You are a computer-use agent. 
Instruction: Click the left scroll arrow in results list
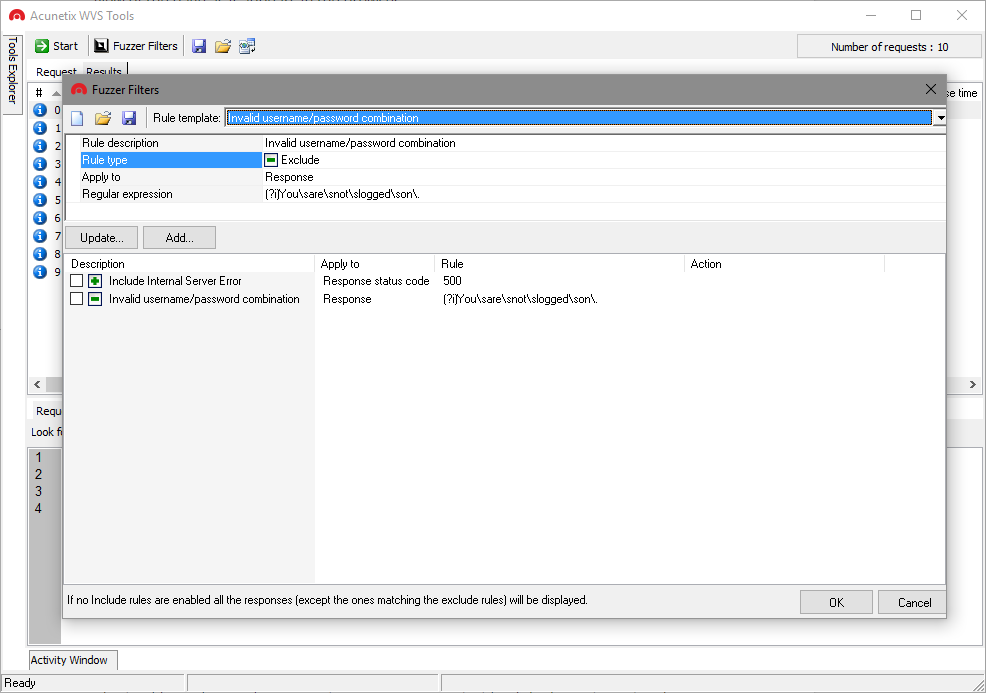37,384
